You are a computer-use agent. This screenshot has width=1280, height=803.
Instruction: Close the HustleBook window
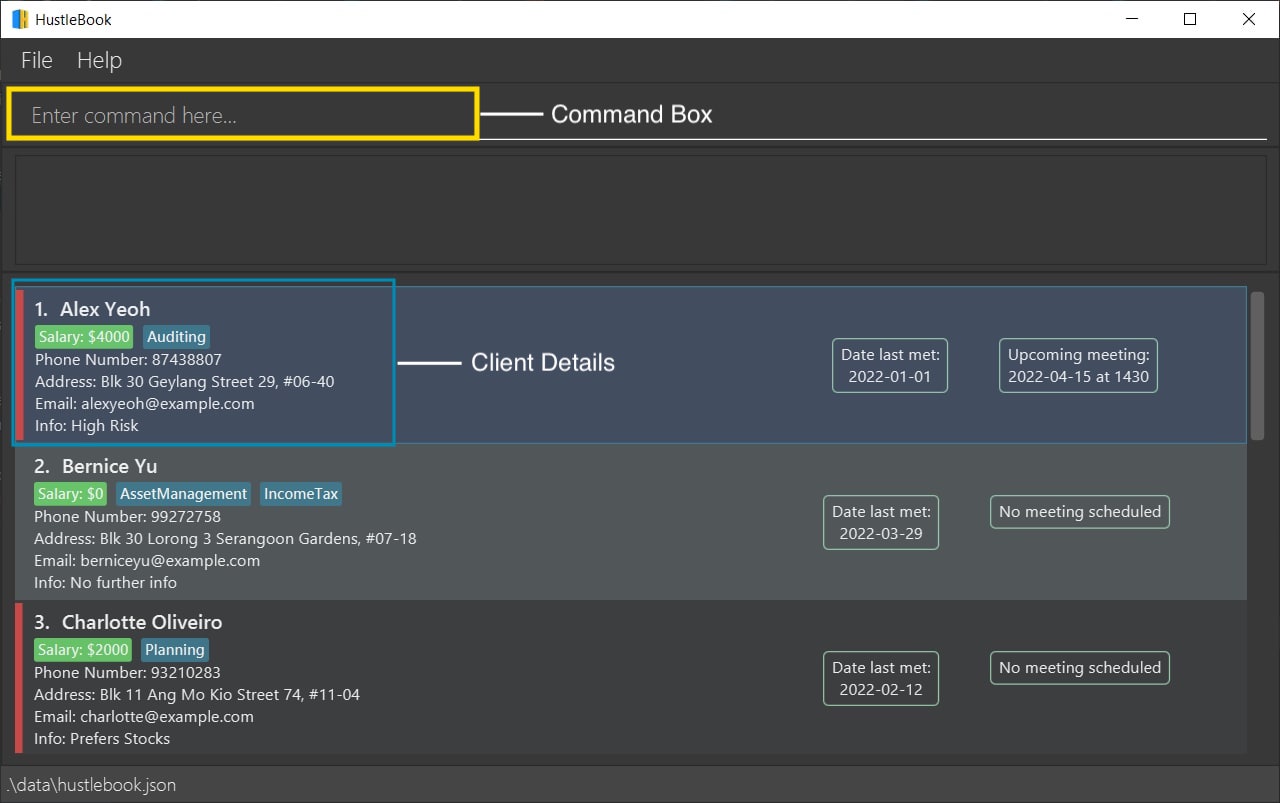pos(1249,19)
